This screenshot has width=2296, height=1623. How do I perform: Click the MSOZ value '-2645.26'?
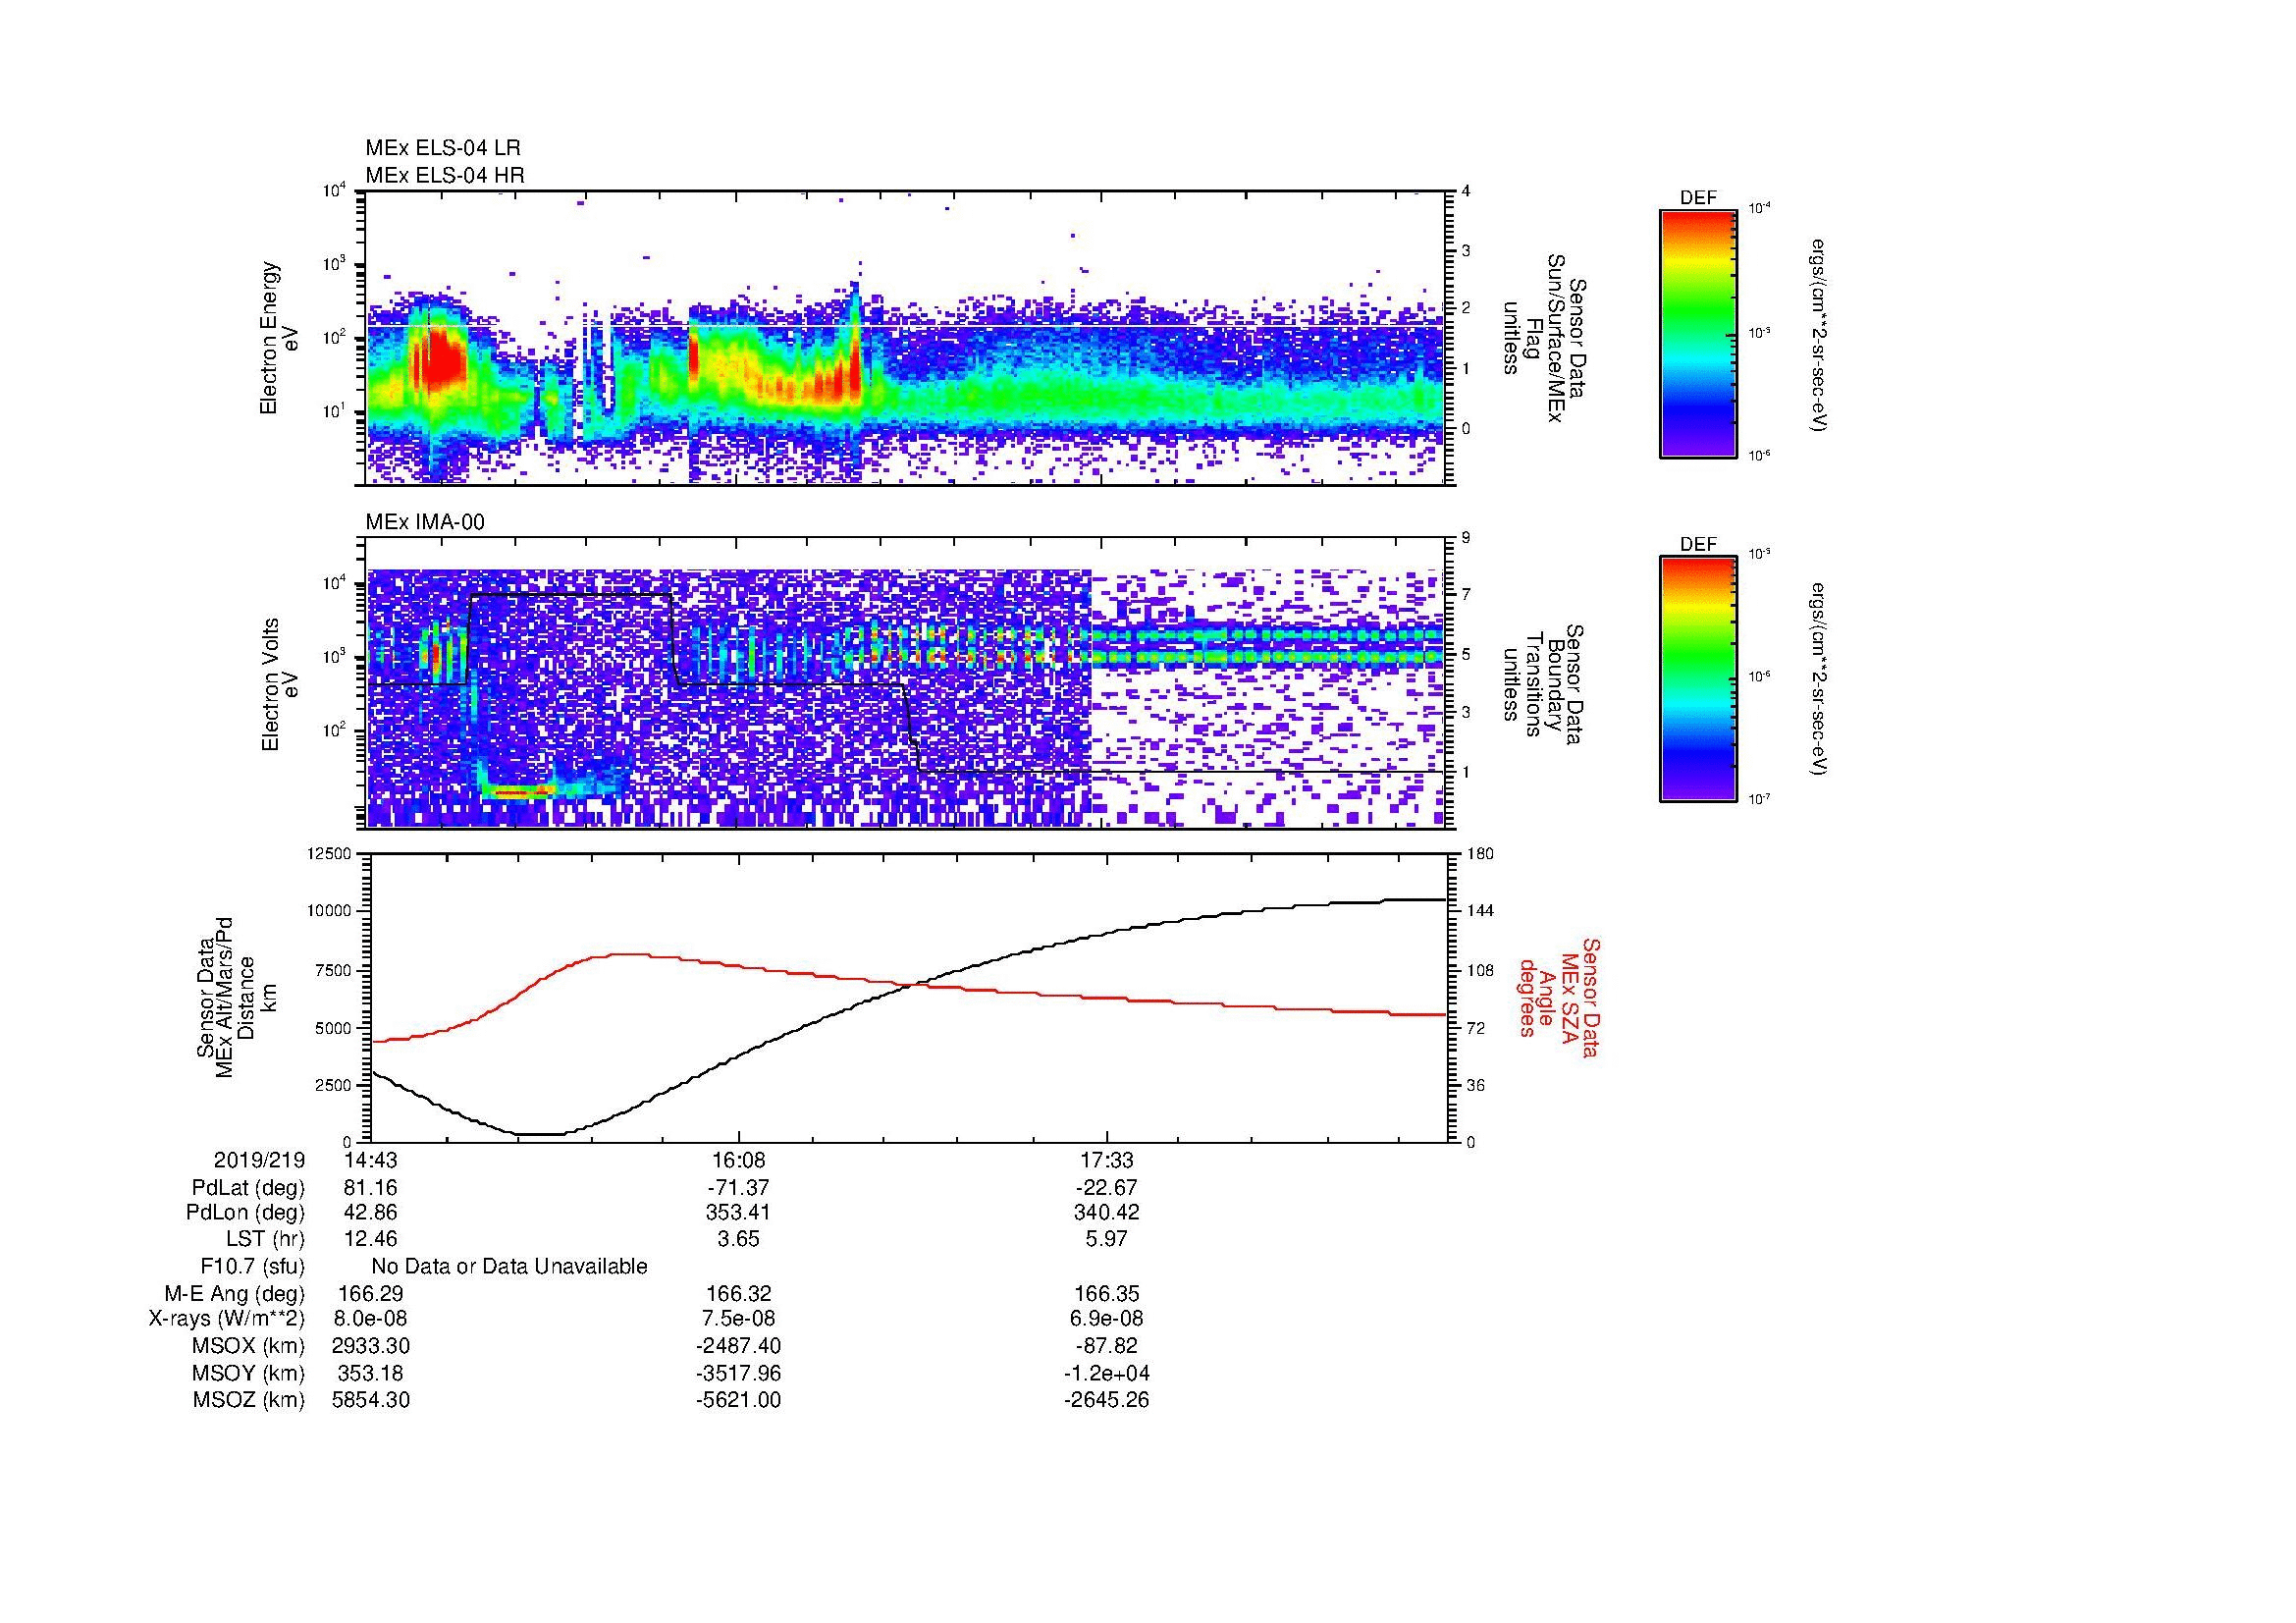(1107, 1400)
